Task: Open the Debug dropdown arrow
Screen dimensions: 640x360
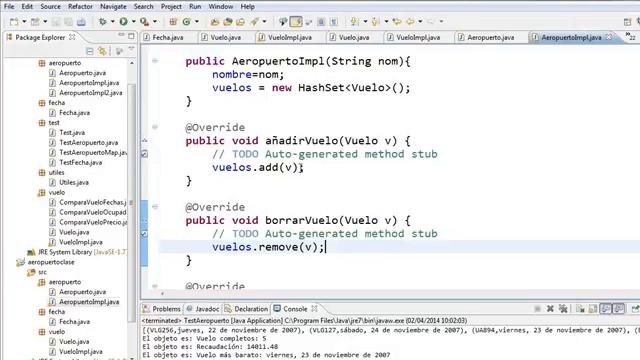Action: point(113,22)
